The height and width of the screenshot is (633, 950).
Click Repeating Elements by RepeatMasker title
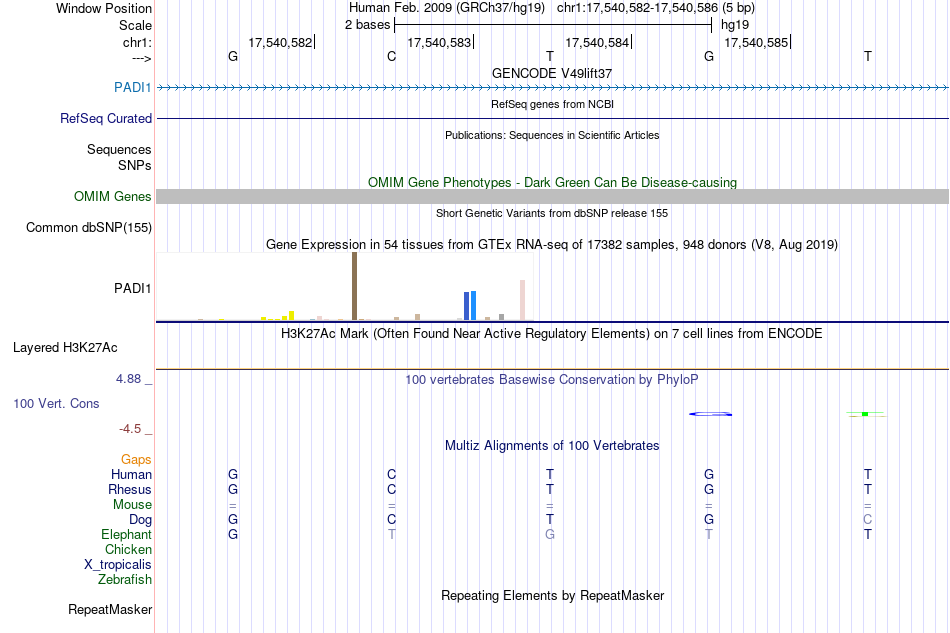click(553, 595)
